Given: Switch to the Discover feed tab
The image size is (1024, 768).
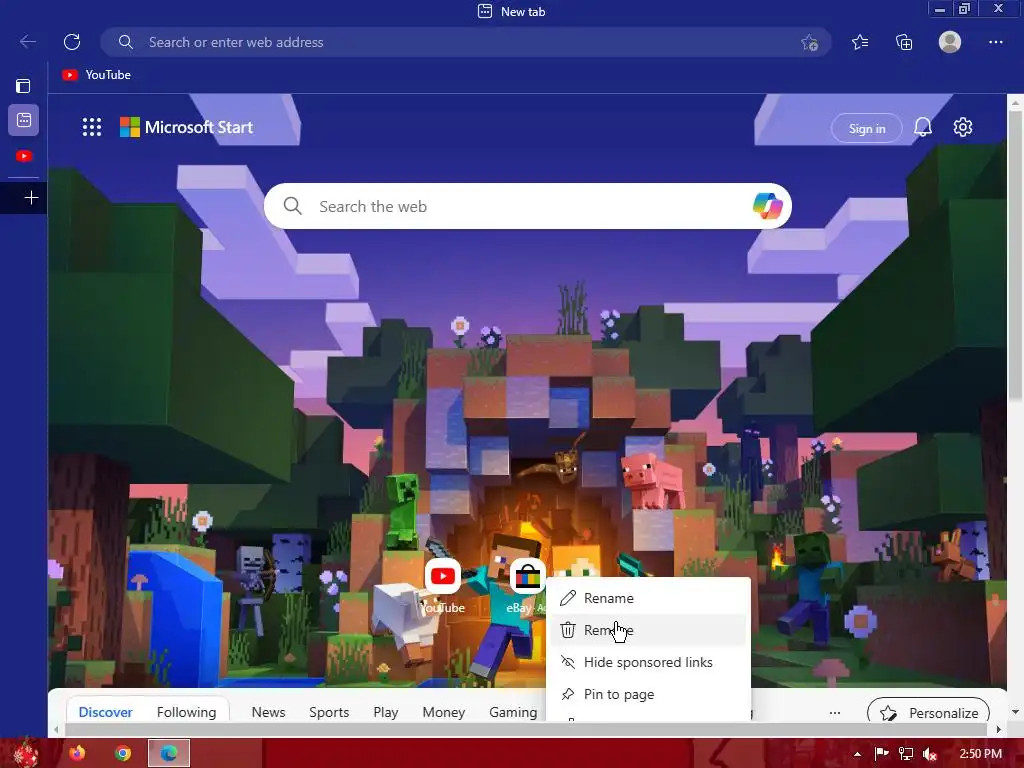Looking at the screenshot, I should (x=105, y=712).
